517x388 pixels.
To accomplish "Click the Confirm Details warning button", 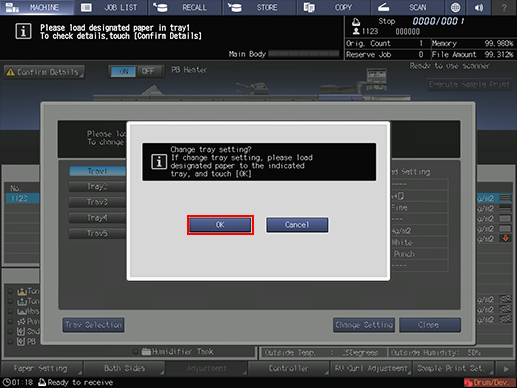I will tap(44, 72).
